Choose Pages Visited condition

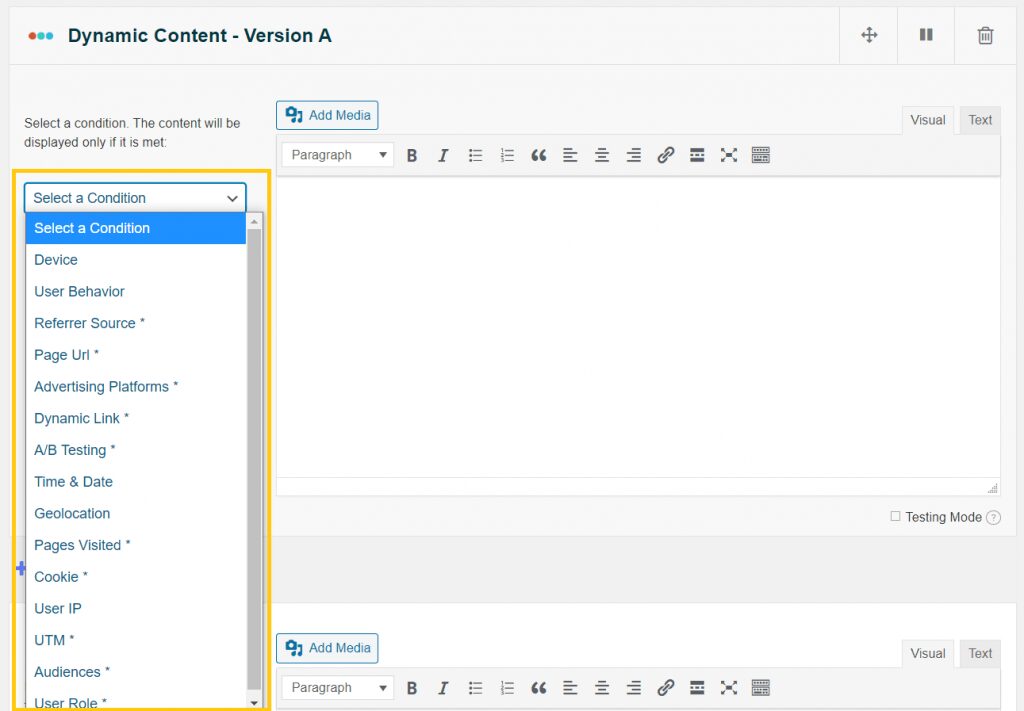click(x=135, y=545)
